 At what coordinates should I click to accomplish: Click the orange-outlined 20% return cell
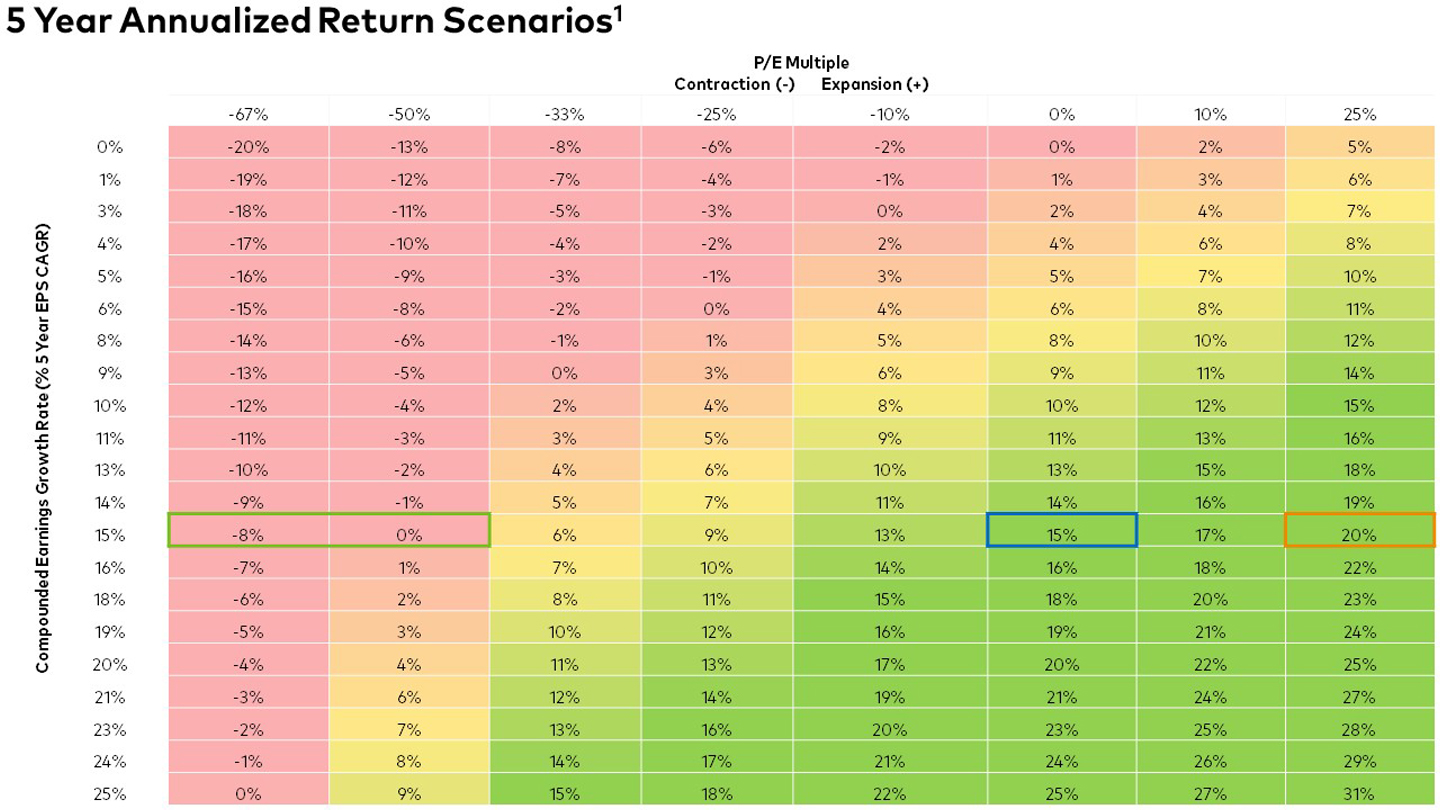click(1360, 535)
